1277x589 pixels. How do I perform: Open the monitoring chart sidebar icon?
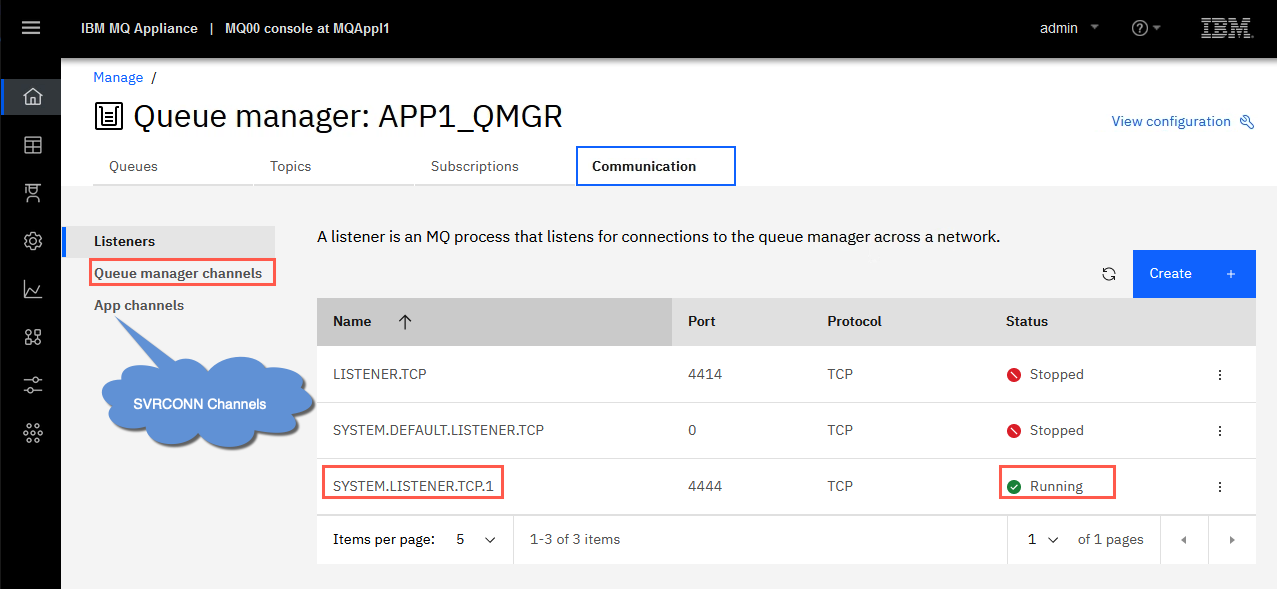[x=33, y=289]
